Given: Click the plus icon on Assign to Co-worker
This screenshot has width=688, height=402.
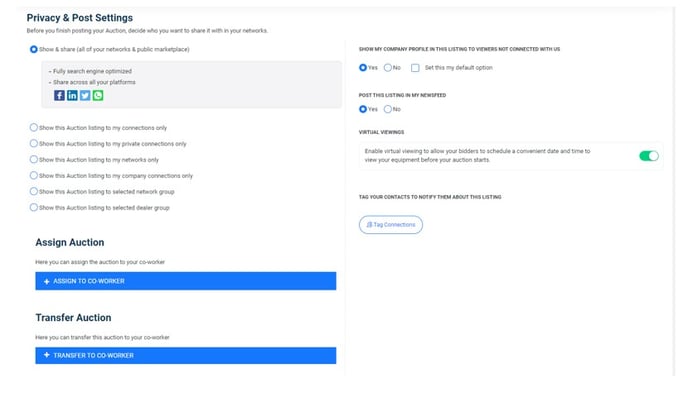Looking at the screenshot, I should coord(46,281).
